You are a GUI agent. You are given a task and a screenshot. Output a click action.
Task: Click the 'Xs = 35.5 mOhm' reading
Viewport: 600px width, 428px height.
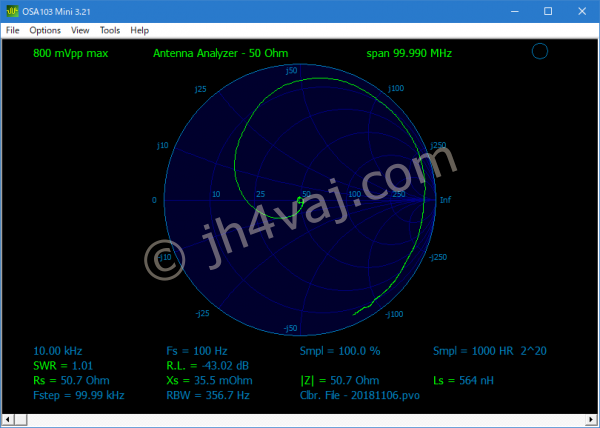(209, 381)
